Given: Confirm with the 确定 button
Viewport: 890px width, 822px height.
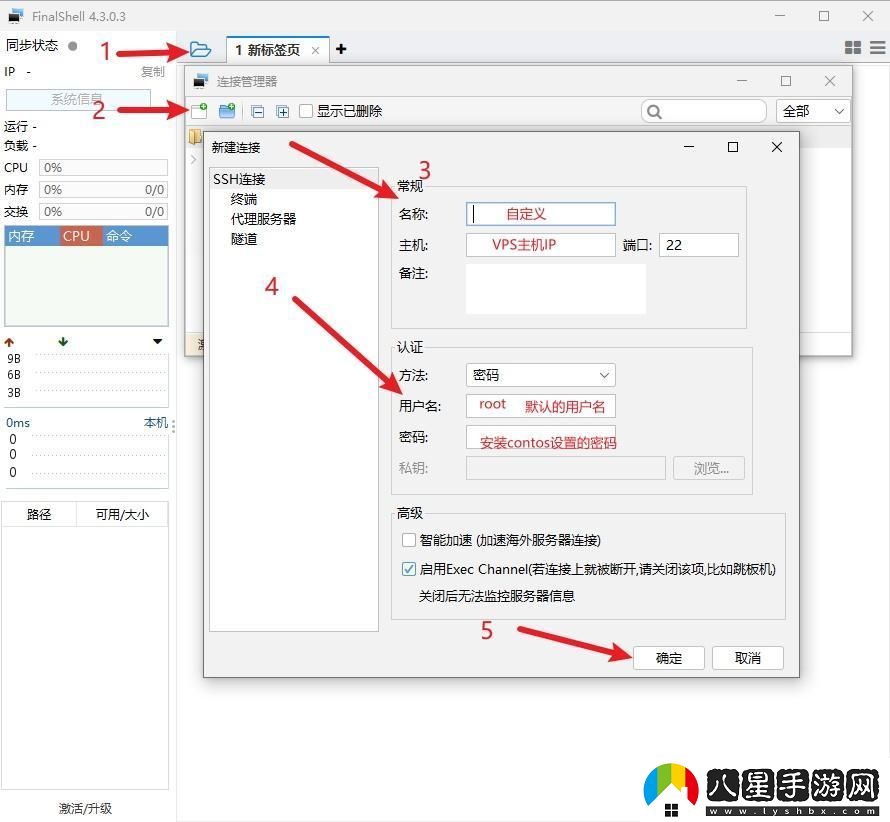Looking at the screenshot, I should pos(669,658).
